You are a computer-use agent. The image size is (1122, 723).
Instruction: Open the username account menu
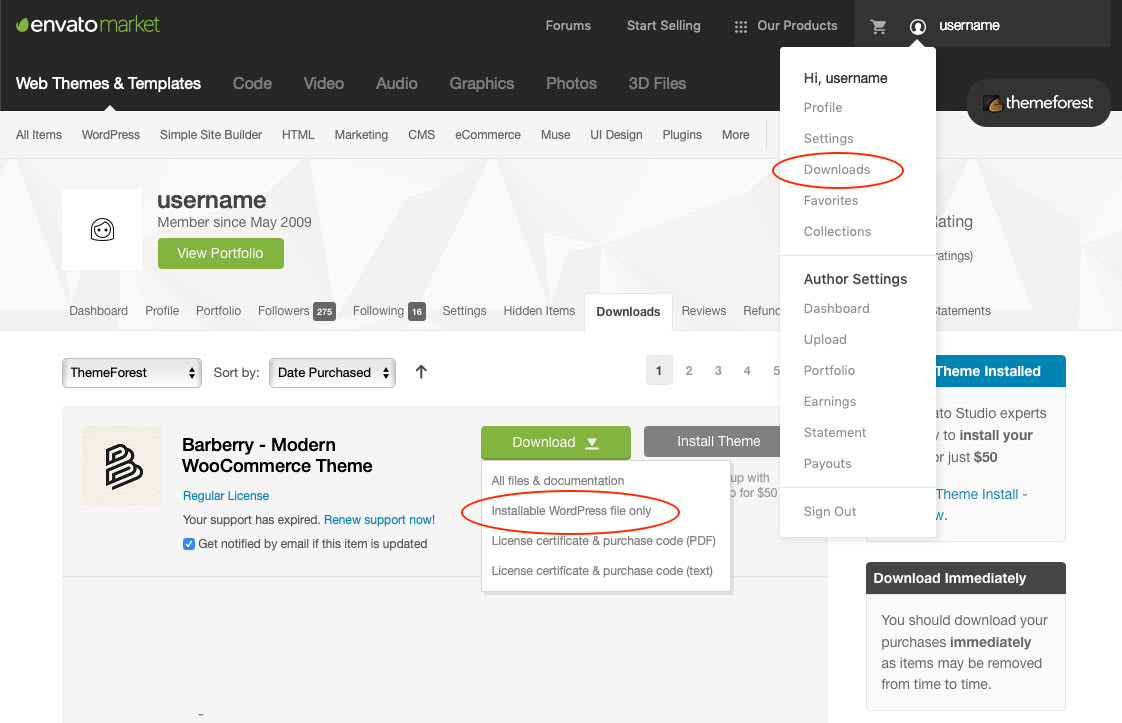tap(969, 26)
